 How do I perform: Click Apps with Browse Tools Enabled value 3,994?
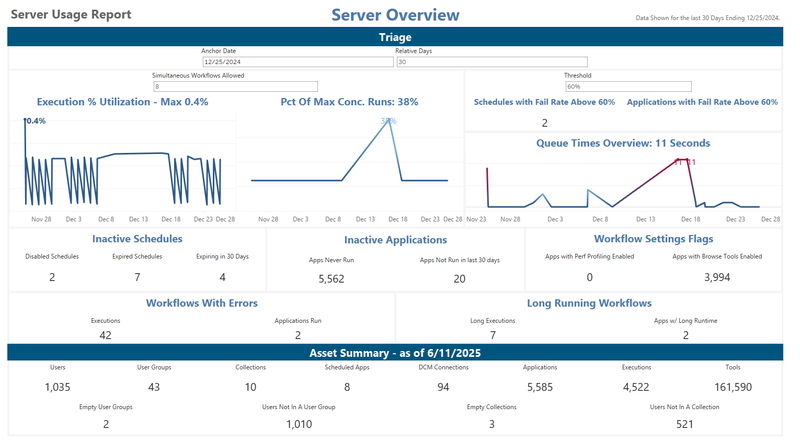pyautogui.click(x=717, y=277)
